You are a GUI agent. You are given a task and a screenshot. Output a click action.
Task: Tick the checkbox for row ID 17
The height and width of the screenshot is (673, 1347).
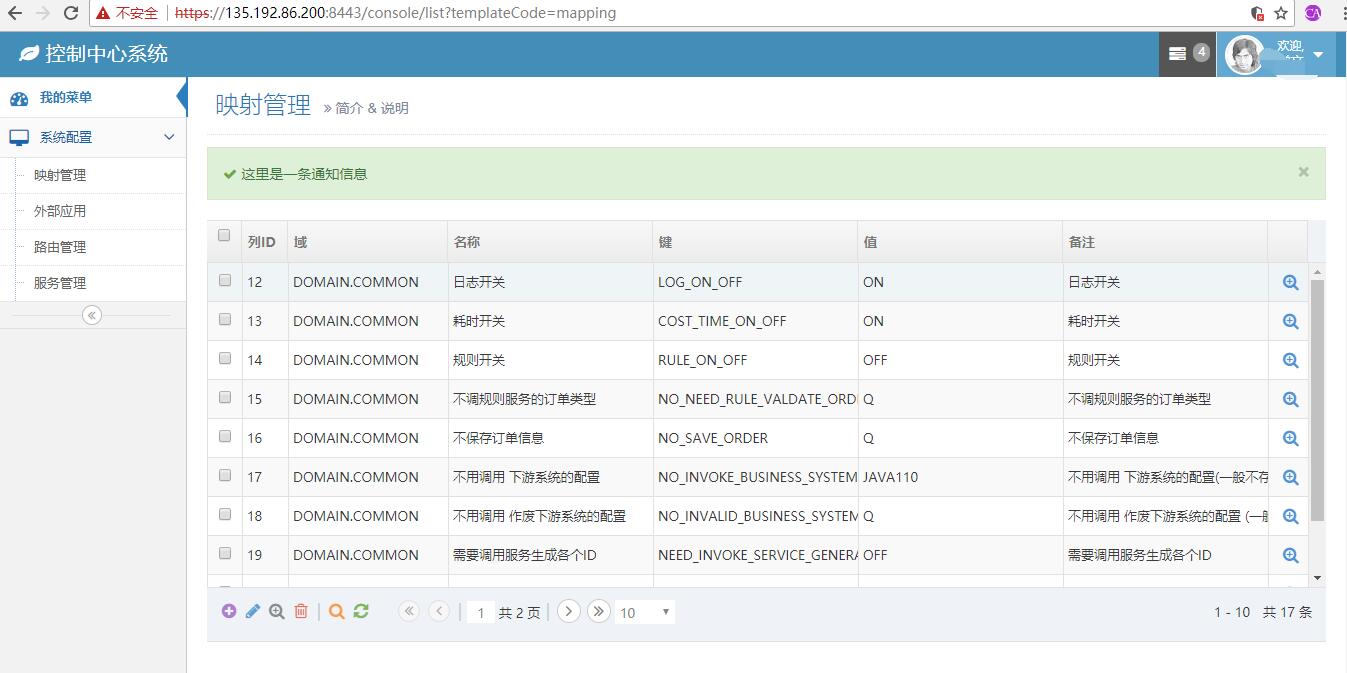click(x=225, y=476)
